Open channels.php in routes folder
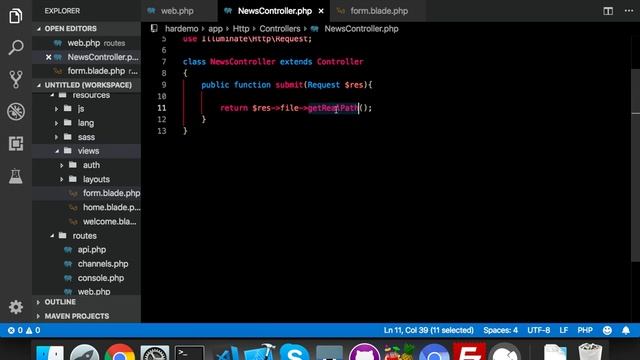The image size is (640, 360). (x=103, y=264)
